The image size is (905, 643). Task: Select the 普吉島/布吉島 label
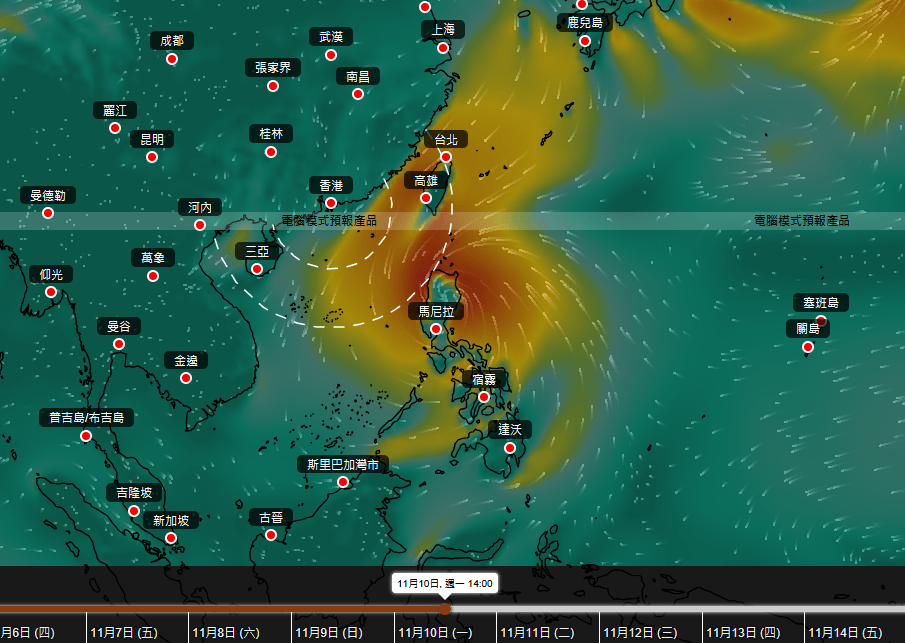point(92,418)
